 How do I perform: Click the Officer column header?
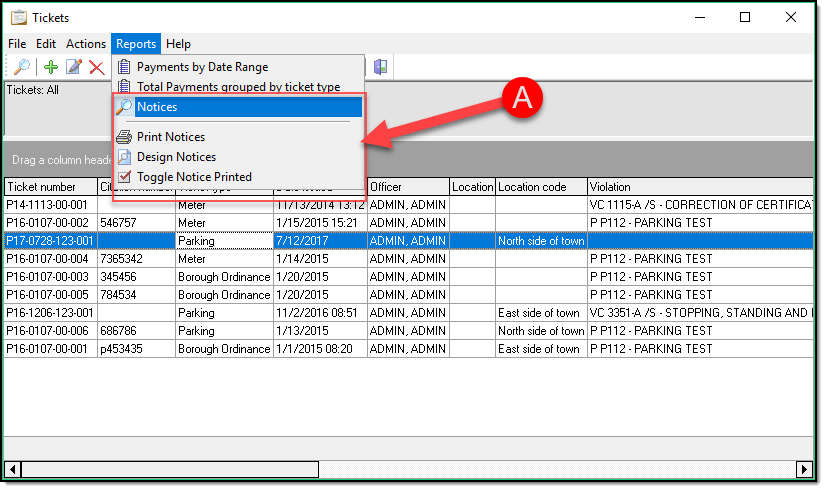coord(406,187)
